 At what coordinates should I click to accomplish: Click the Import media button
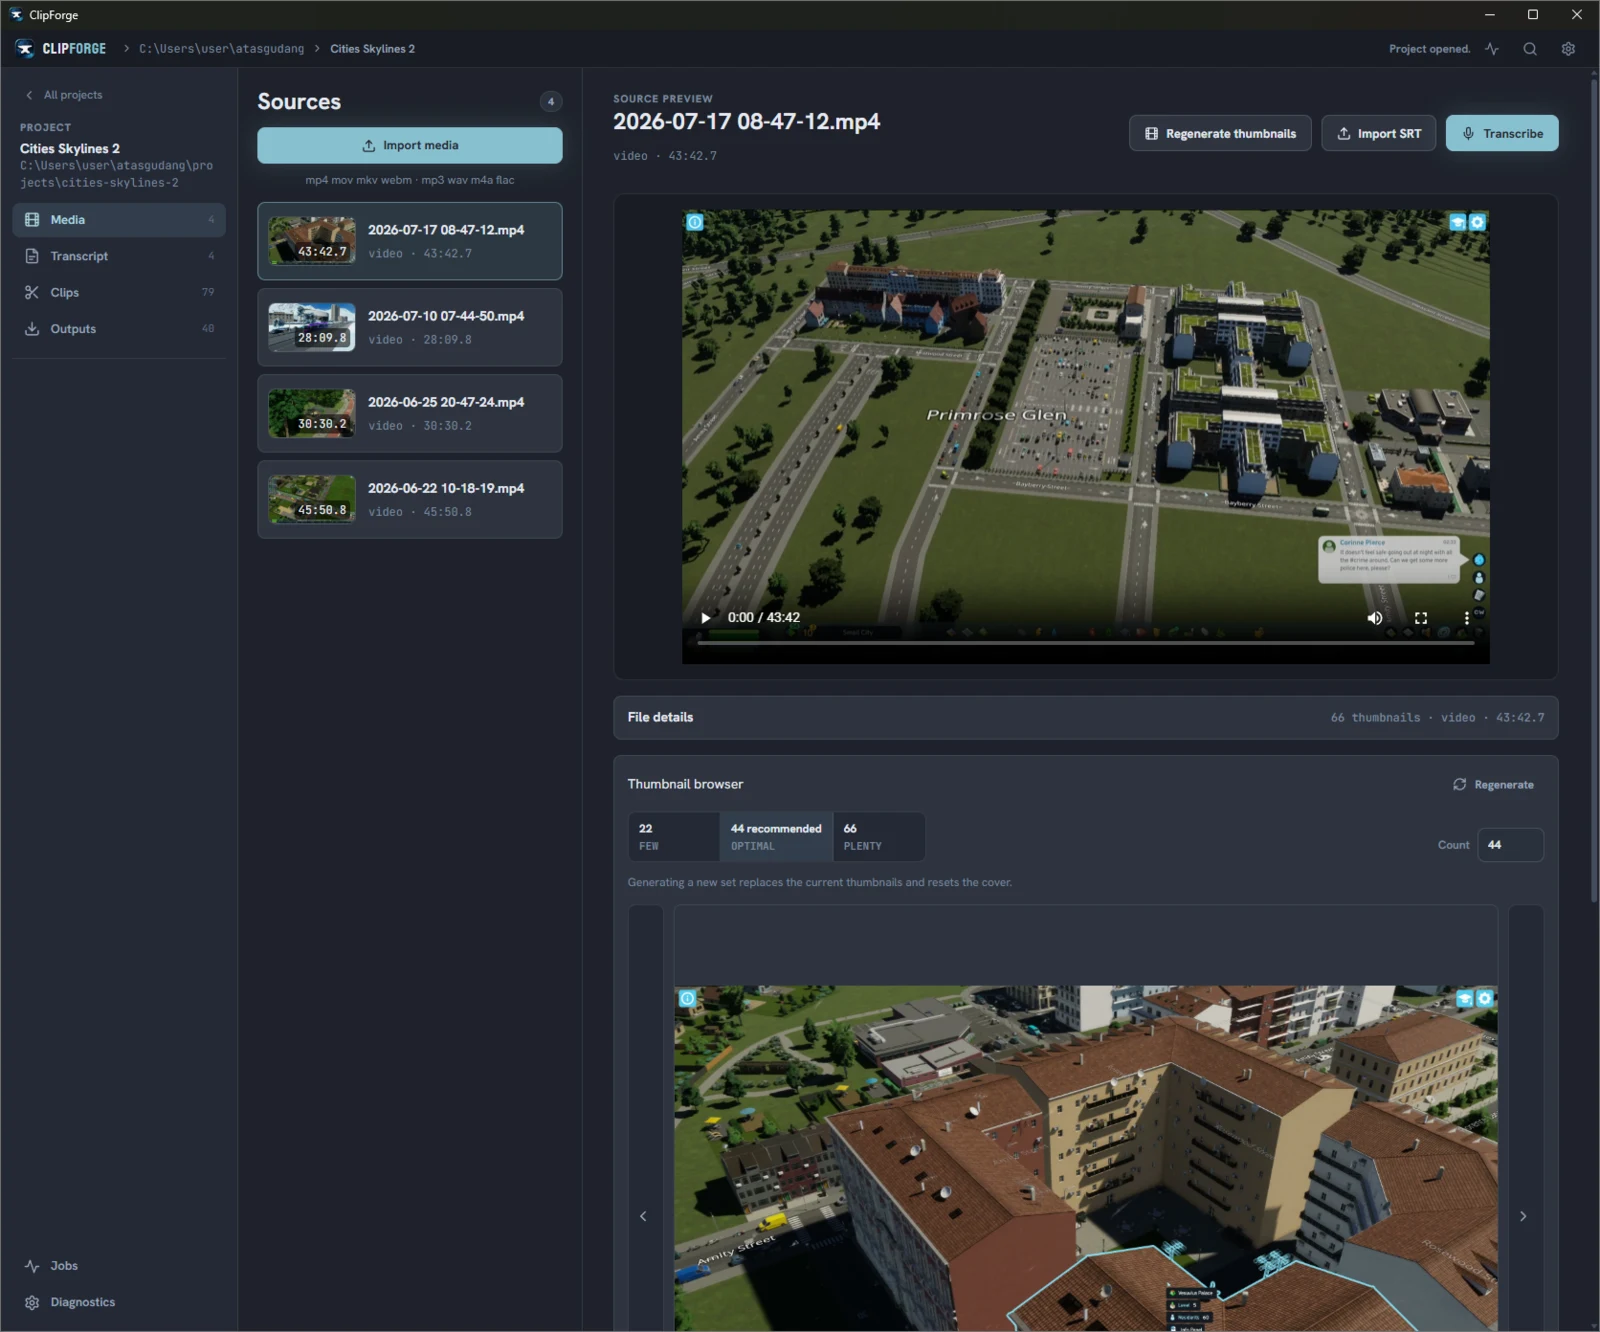click(x=410, y=145)
